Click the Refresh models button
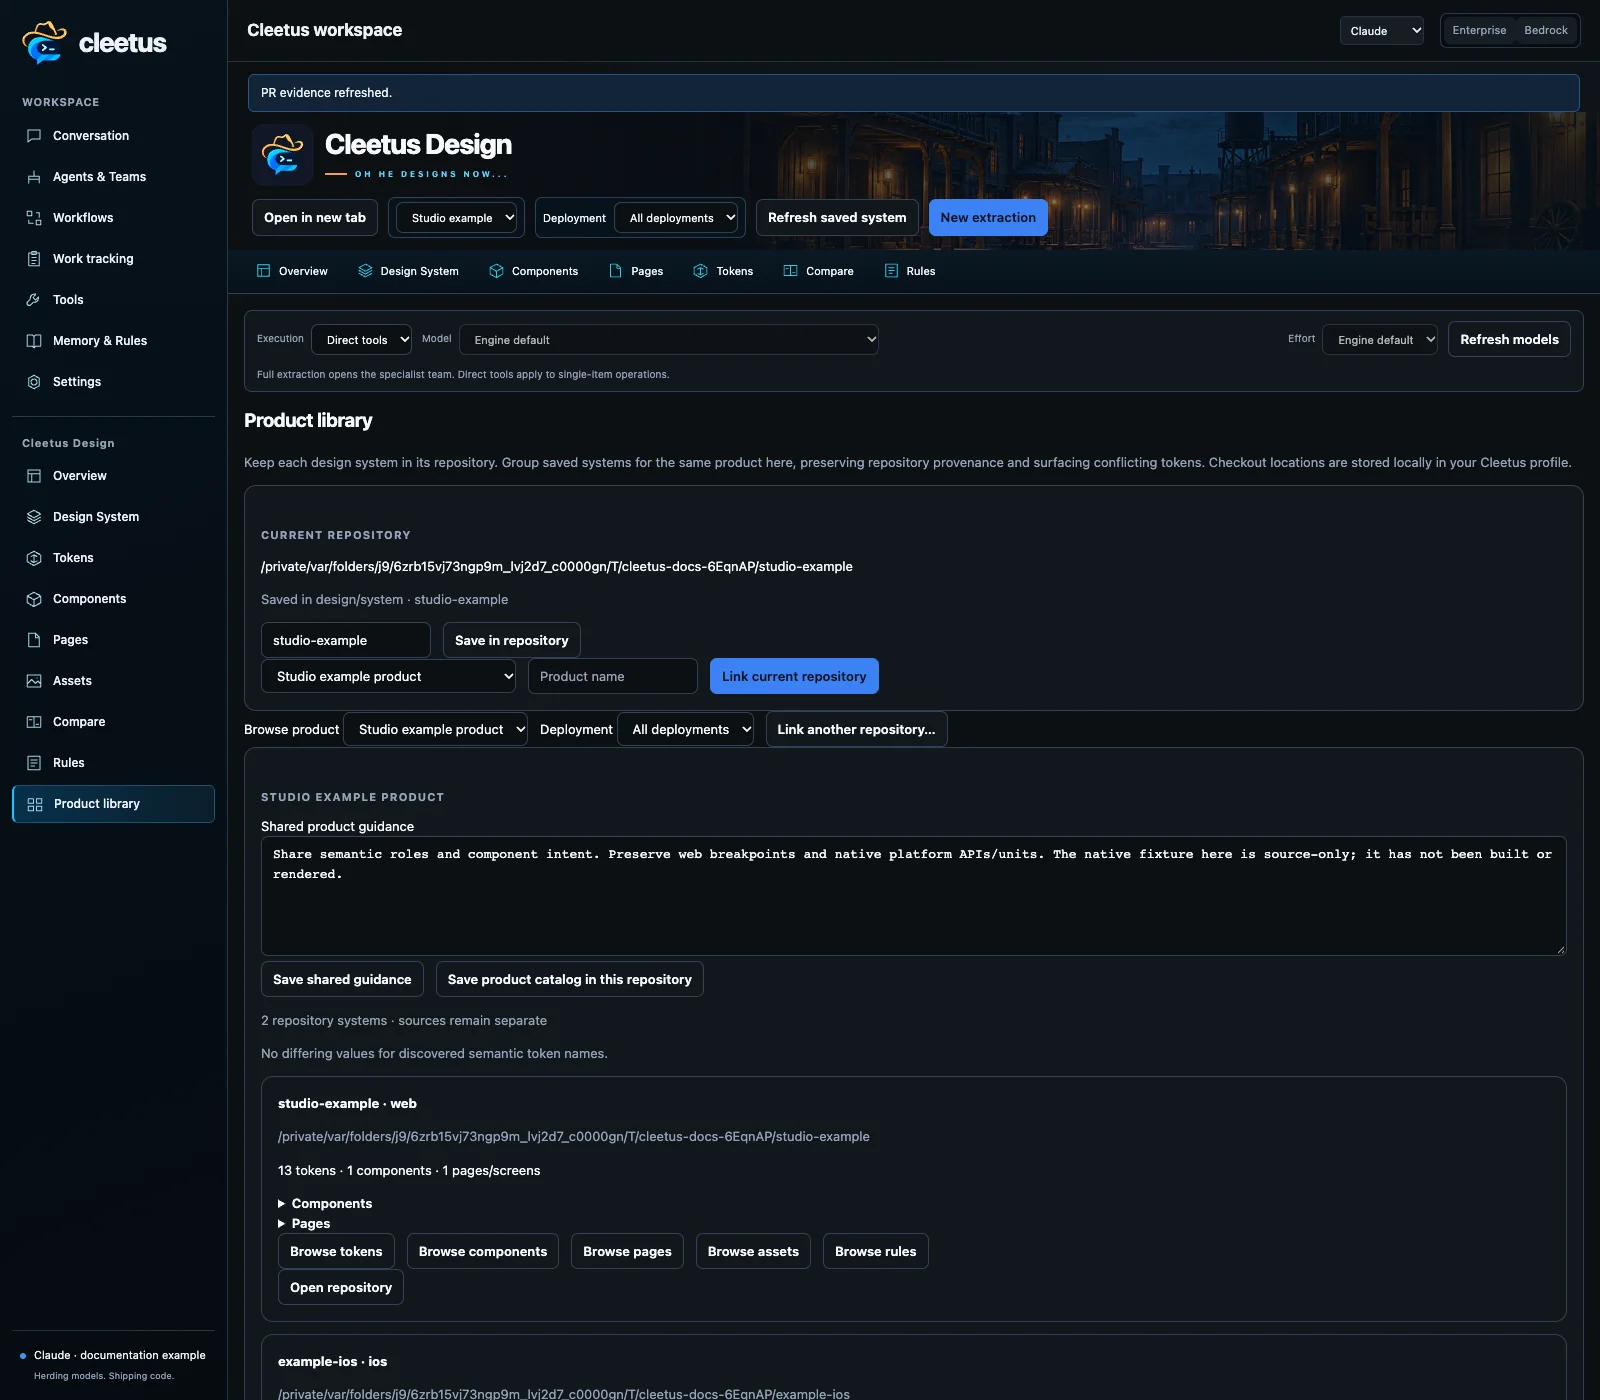 coord(1509,339)
